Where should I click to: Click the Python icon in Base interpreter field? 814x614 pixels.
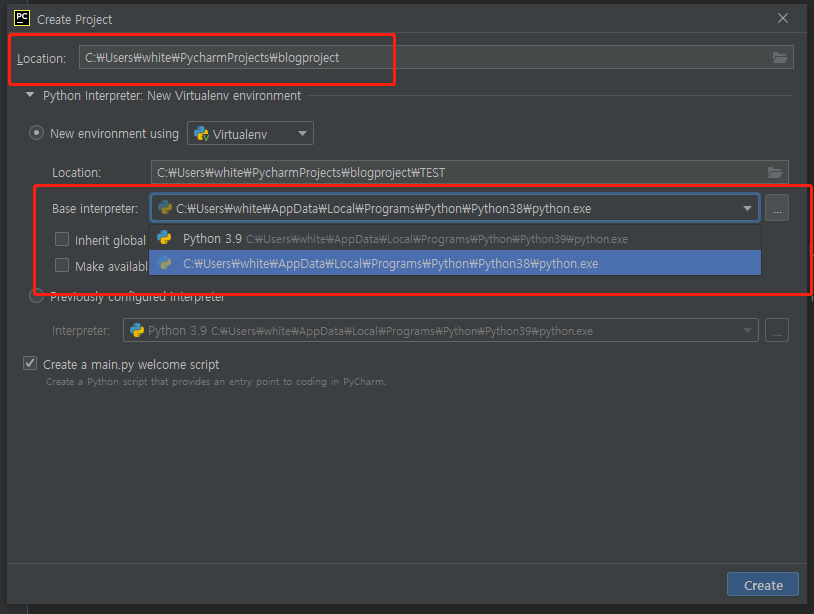[165, 208]
